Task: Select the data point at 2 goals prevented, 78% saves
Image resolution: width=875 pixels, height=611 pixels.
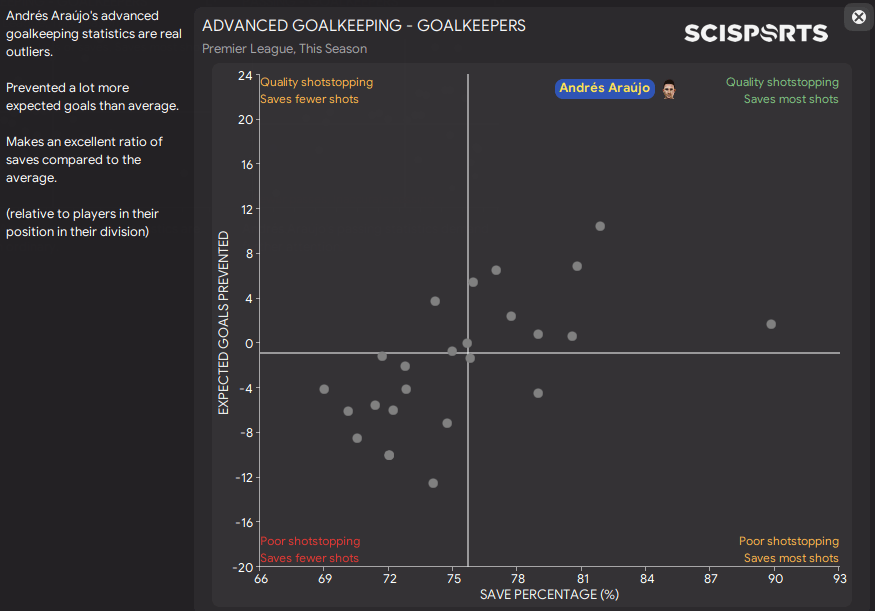Action: click(x=511, y=316)
